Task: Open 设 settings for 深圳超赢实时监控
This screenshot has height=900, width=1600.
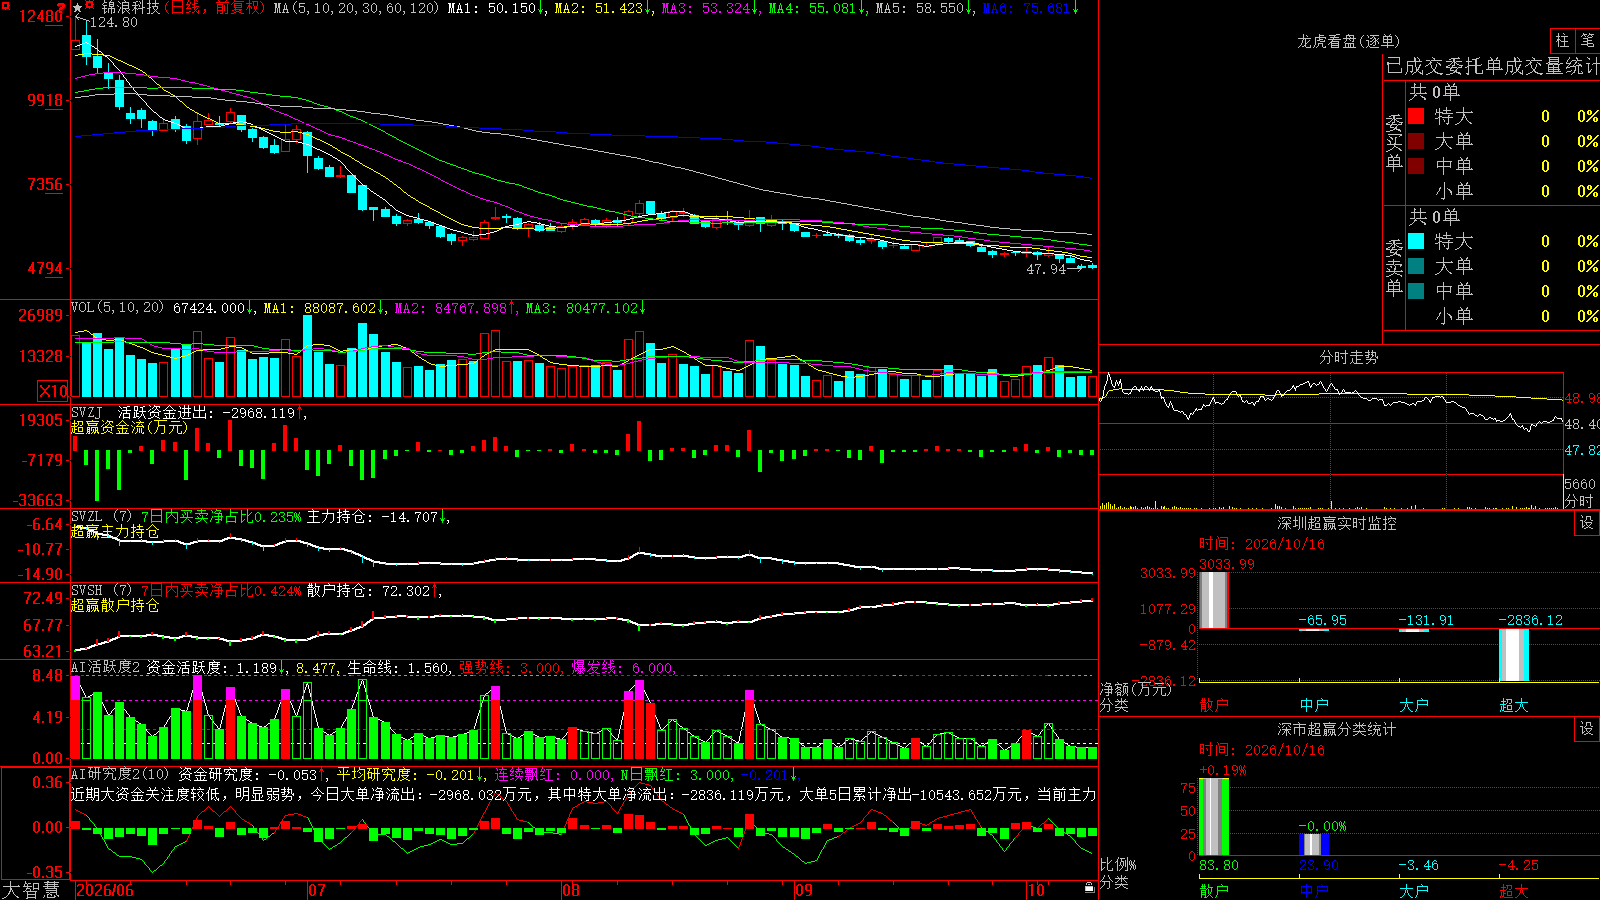Action: pyautogui.click(x=1587, y=523)
